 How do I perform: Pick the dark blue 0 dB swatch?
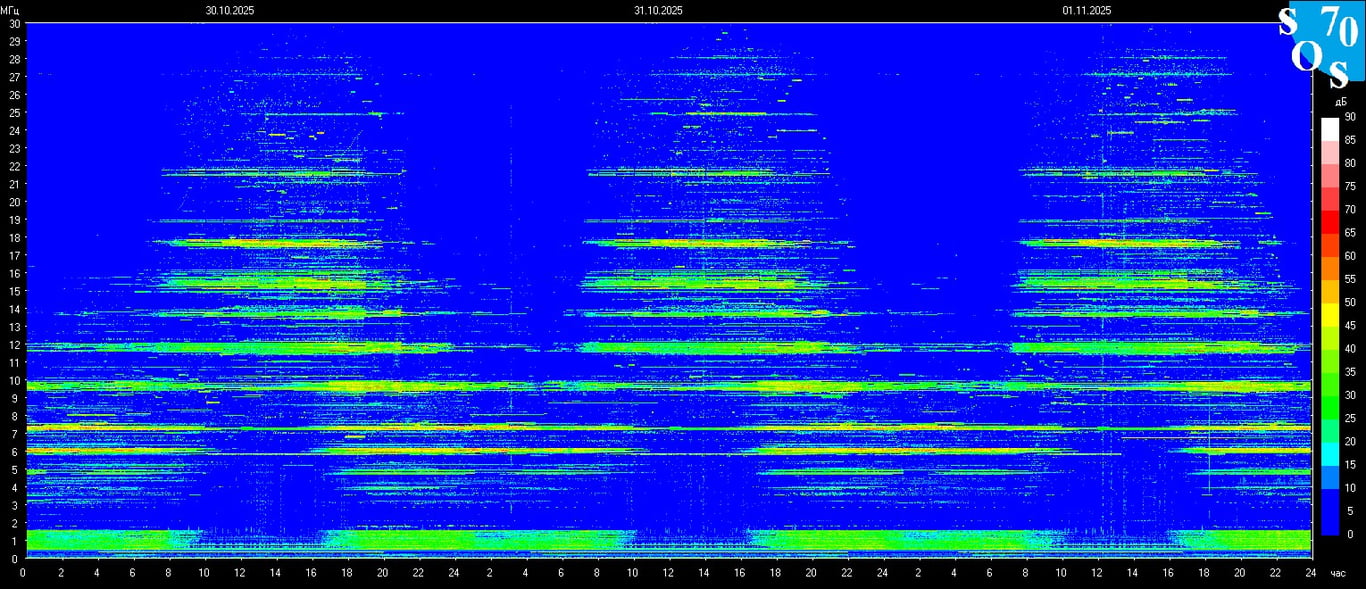pyautogui.click(x=1329, y=522)
